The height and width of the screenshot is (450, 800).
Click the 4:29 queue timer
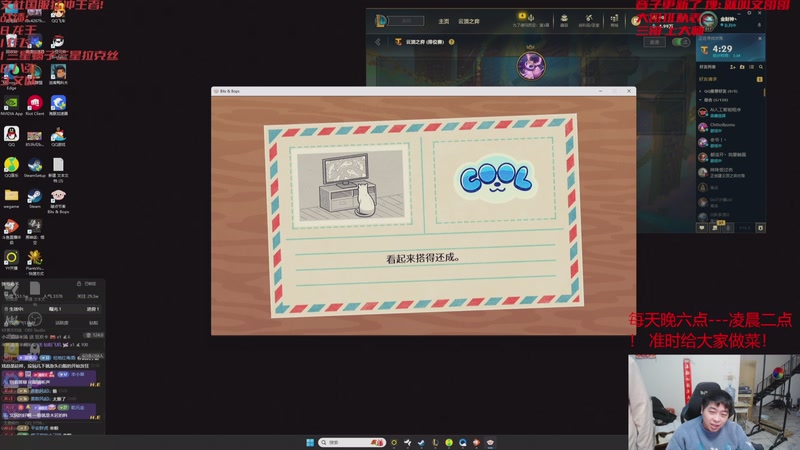tap(722, 49)
